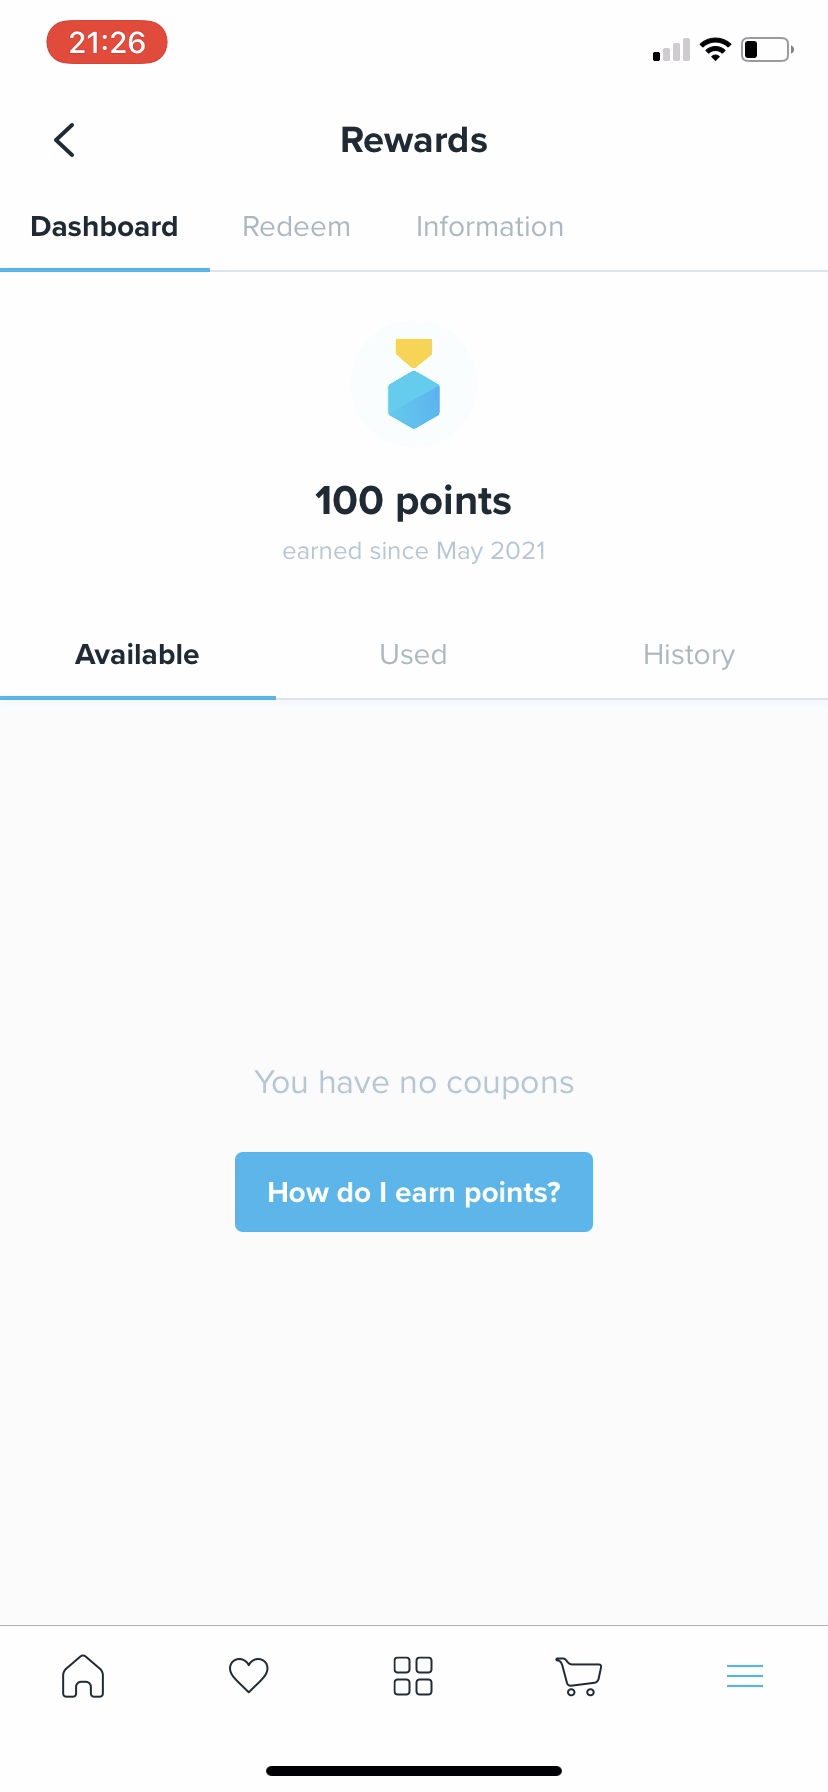Open categories via the grid icon

pos(413,1675)
